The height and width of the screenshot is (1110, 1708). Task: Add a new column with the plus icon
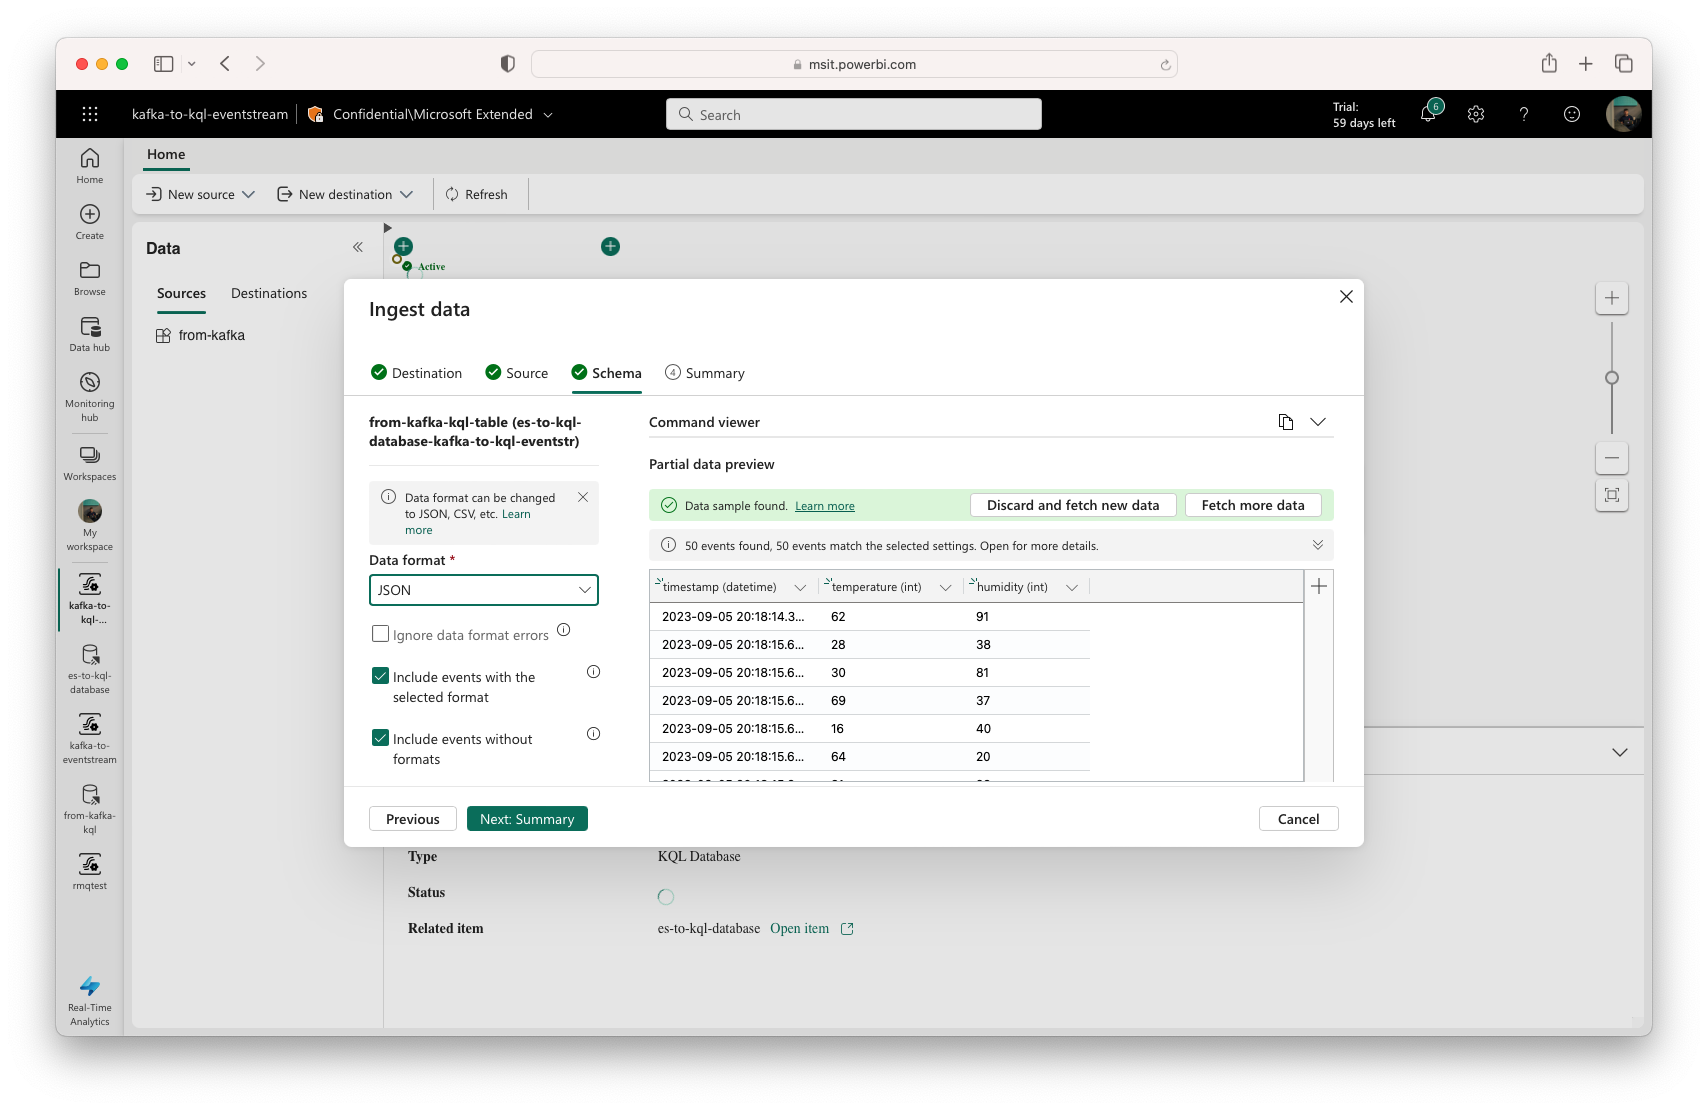[x=1318, y=586]
